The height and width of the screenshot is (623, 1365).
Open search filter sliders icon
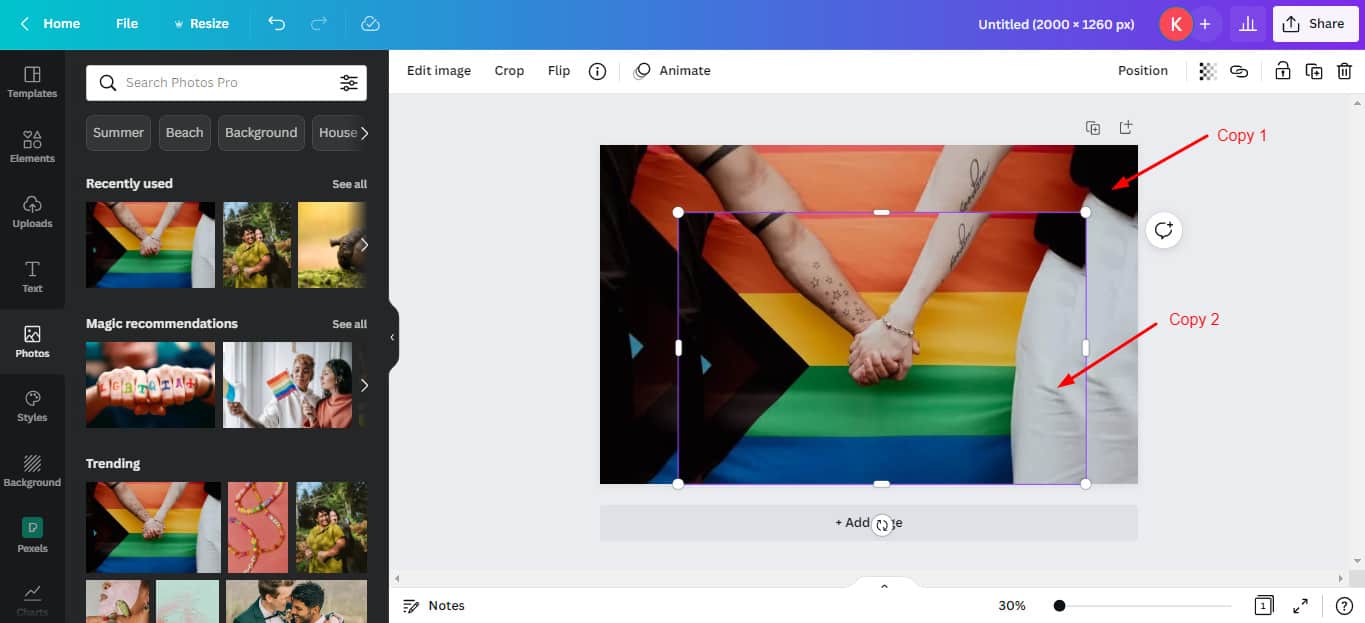pyautogui.click(x=348, y=83)
